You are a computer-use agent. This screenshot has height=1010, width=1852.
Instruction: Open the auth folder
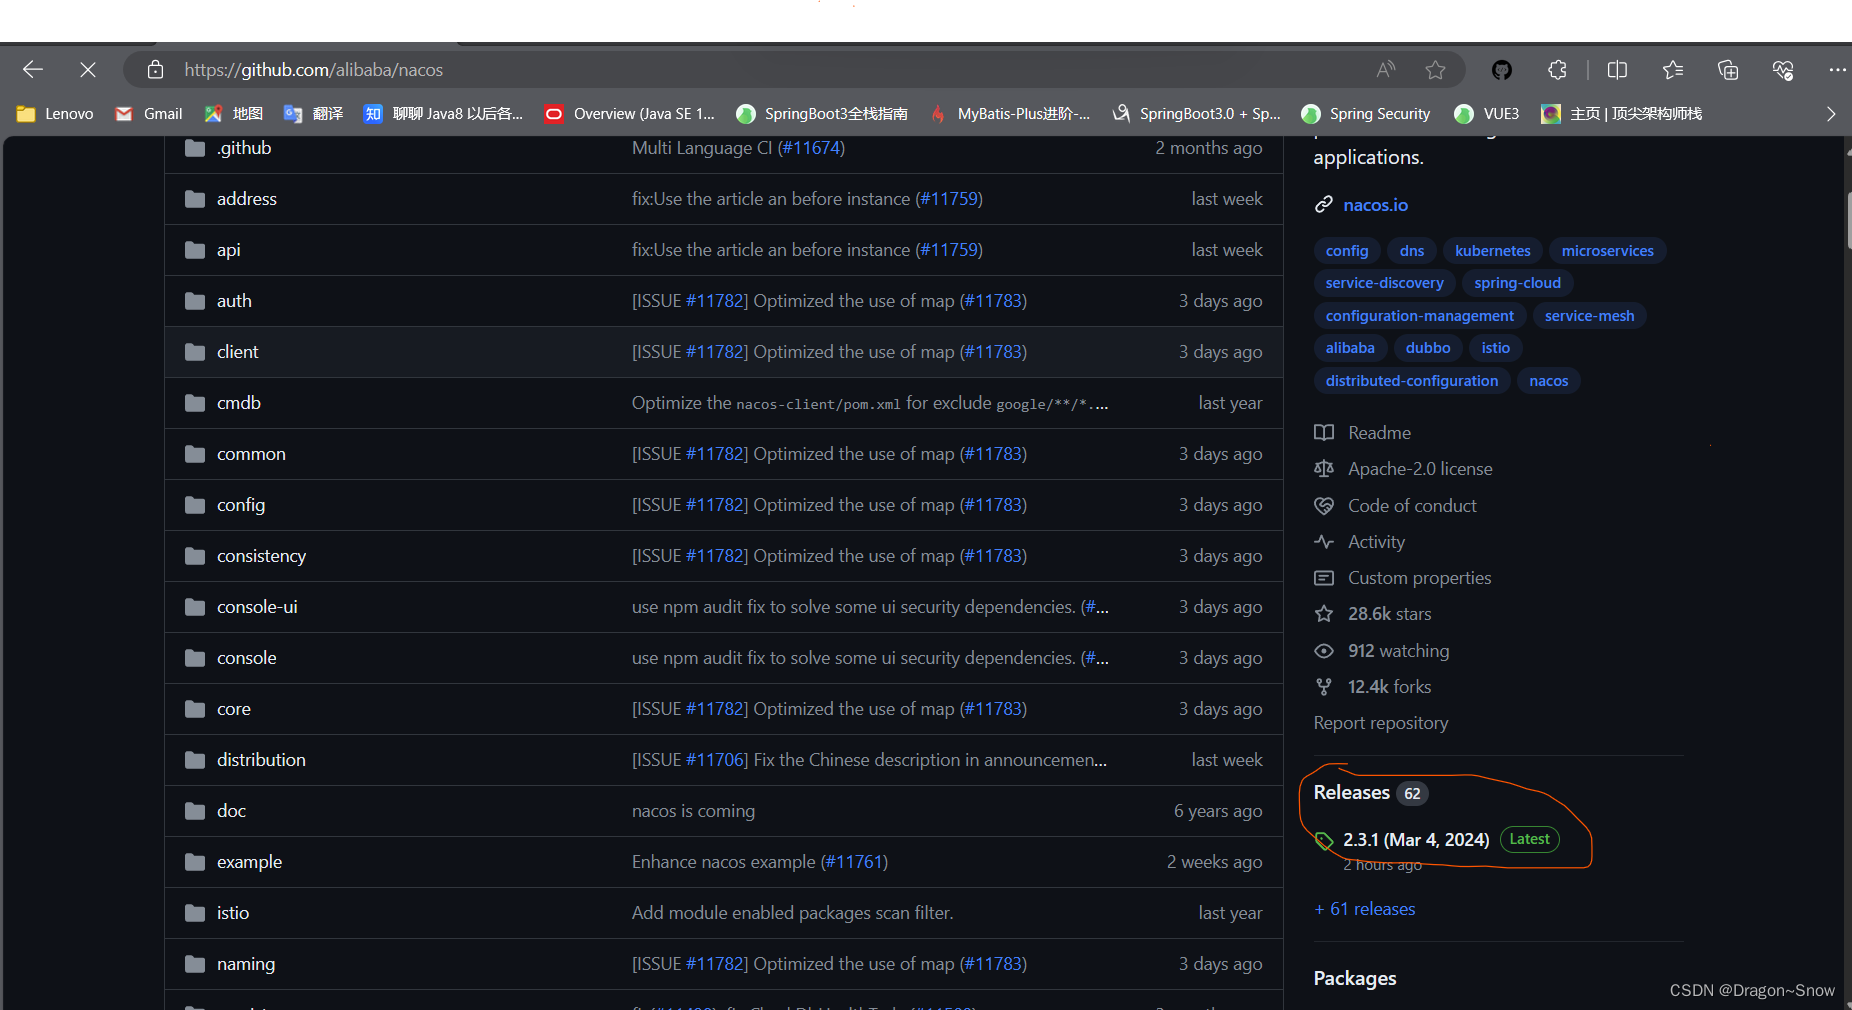point(234,301)
